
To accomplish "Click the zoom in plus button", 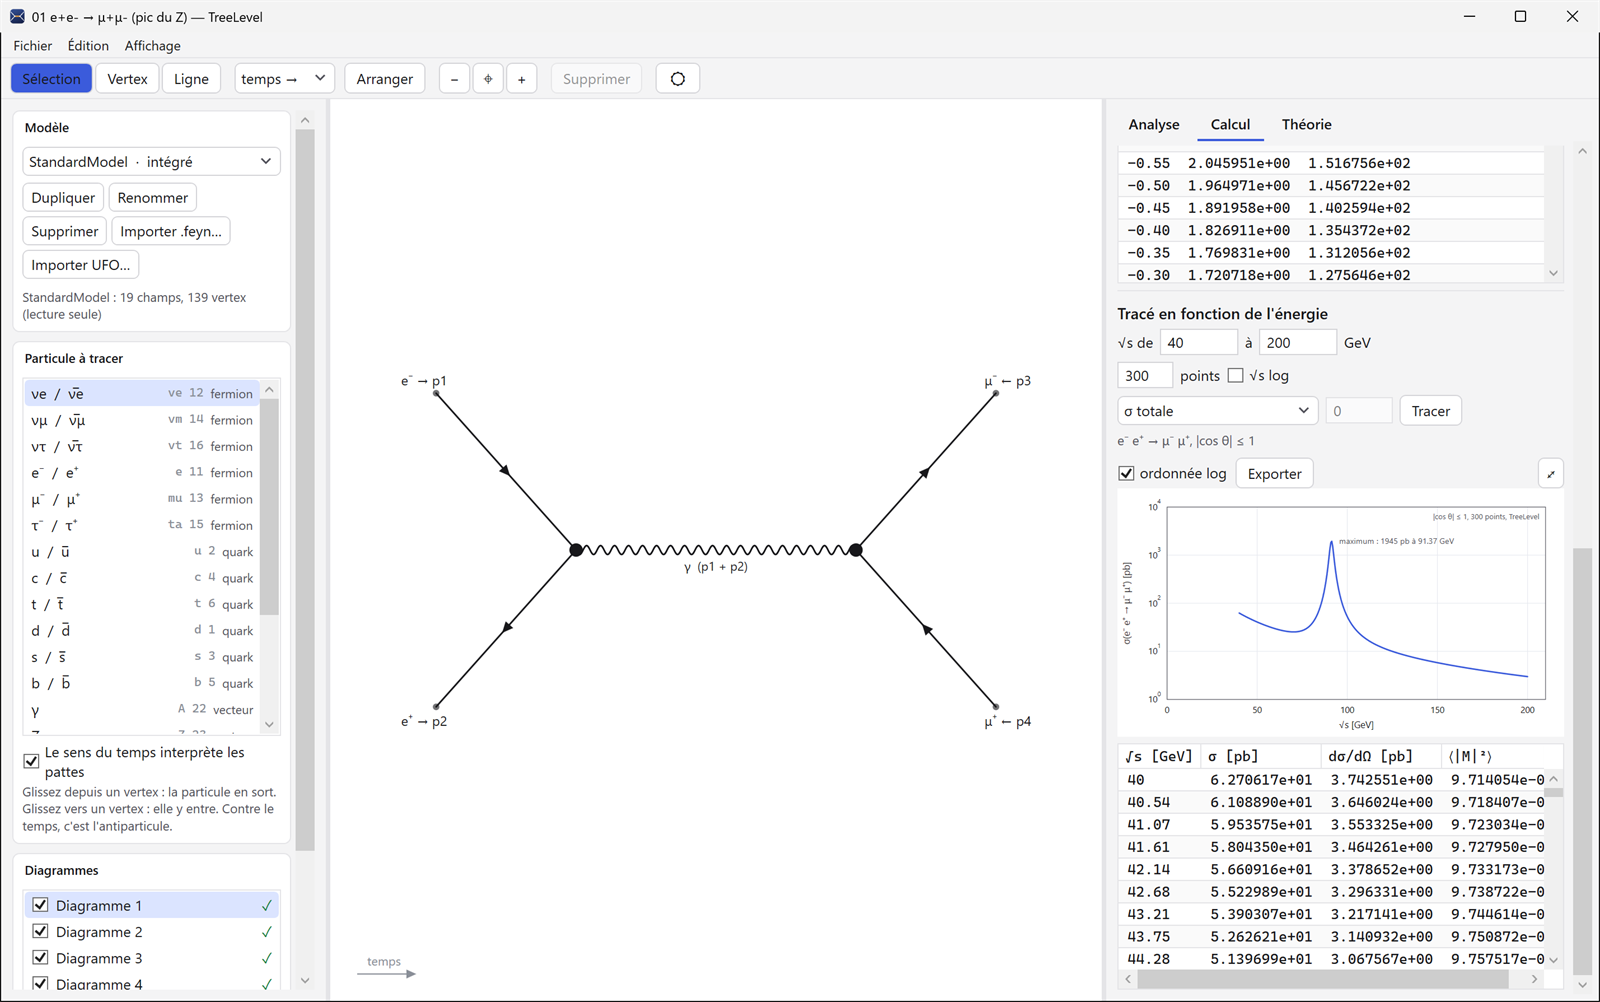I will point(521,79).
